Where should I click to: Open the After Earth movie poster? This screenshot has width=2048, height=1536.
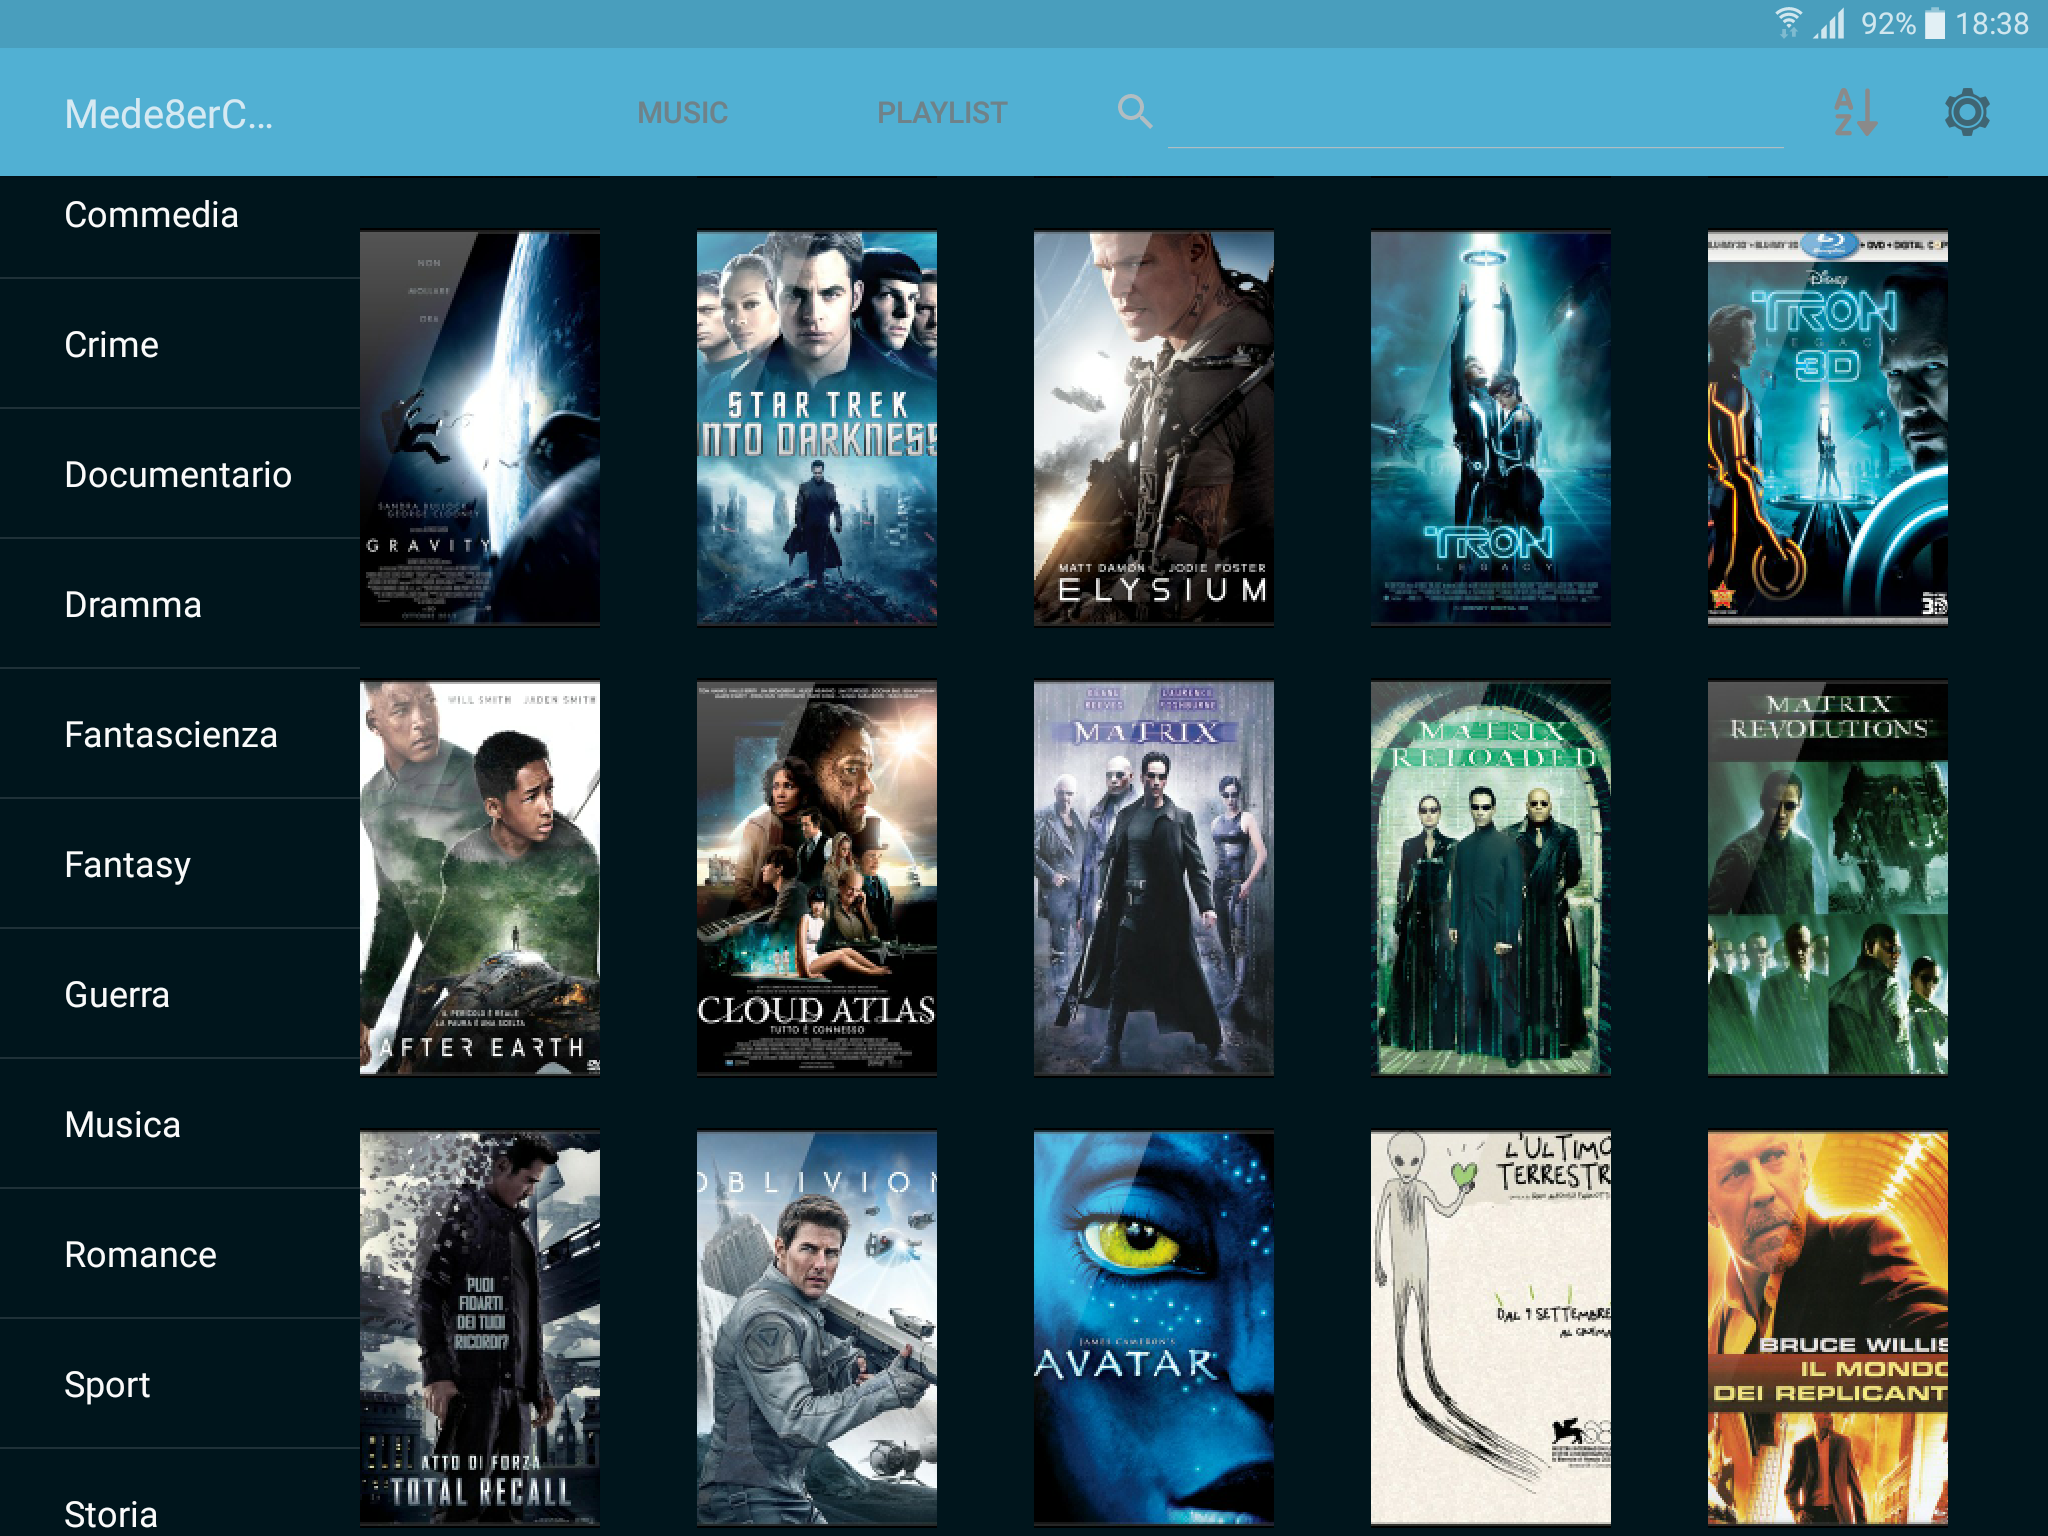[480, 878]
